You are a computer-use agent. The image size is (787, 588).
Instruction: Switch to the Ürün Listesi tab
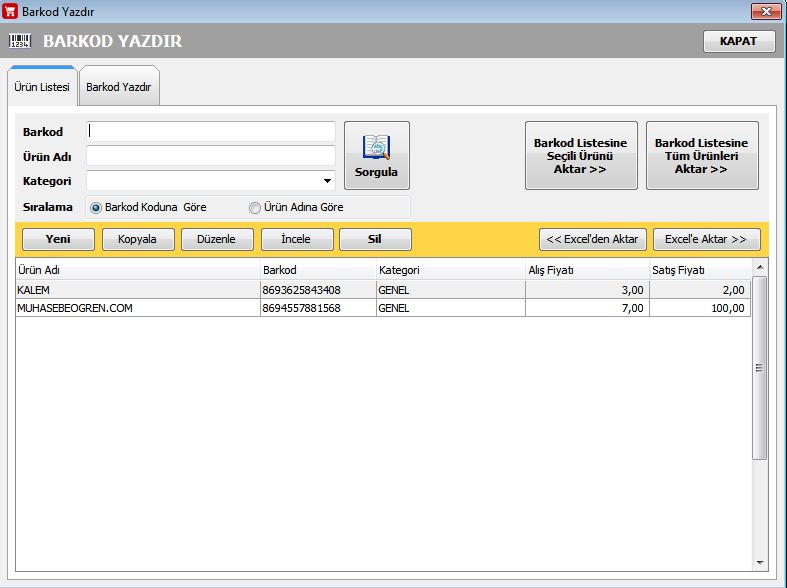[x=42, y=87]
